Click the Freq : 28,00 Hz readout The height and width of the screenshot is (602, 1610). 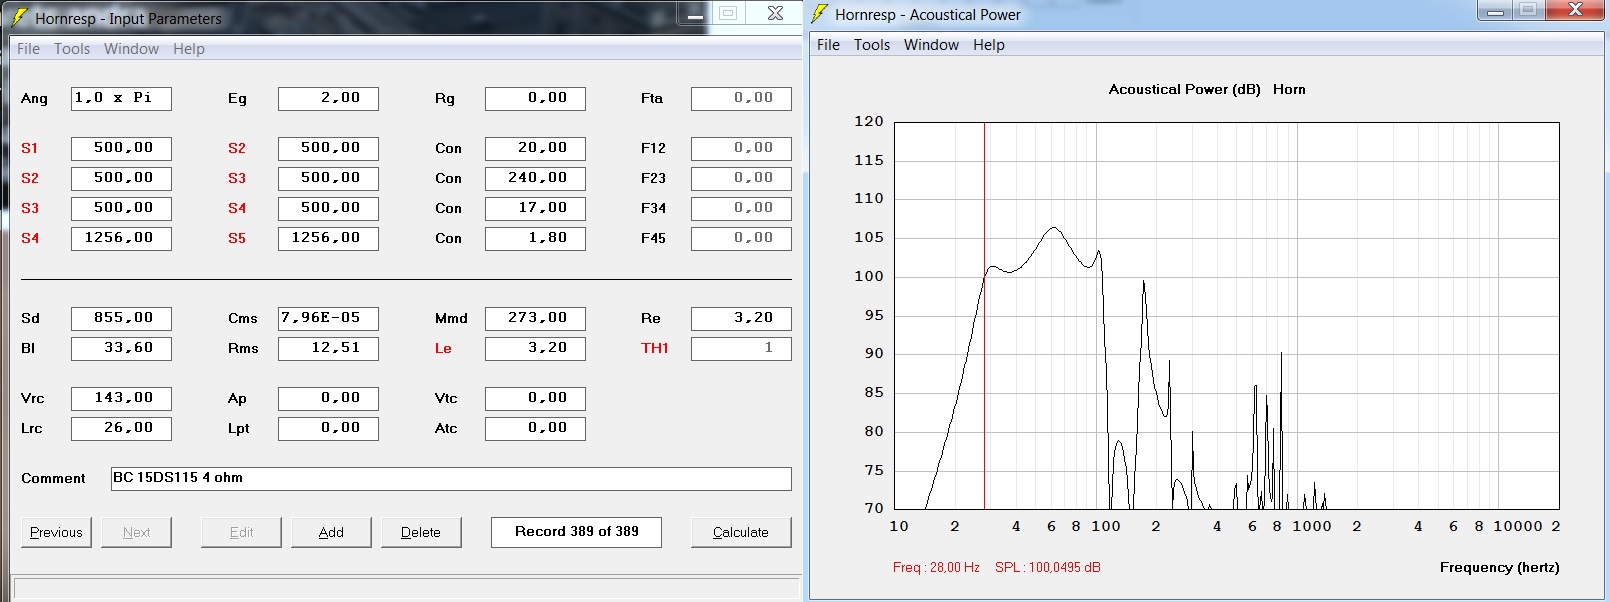tap(936, 567)
